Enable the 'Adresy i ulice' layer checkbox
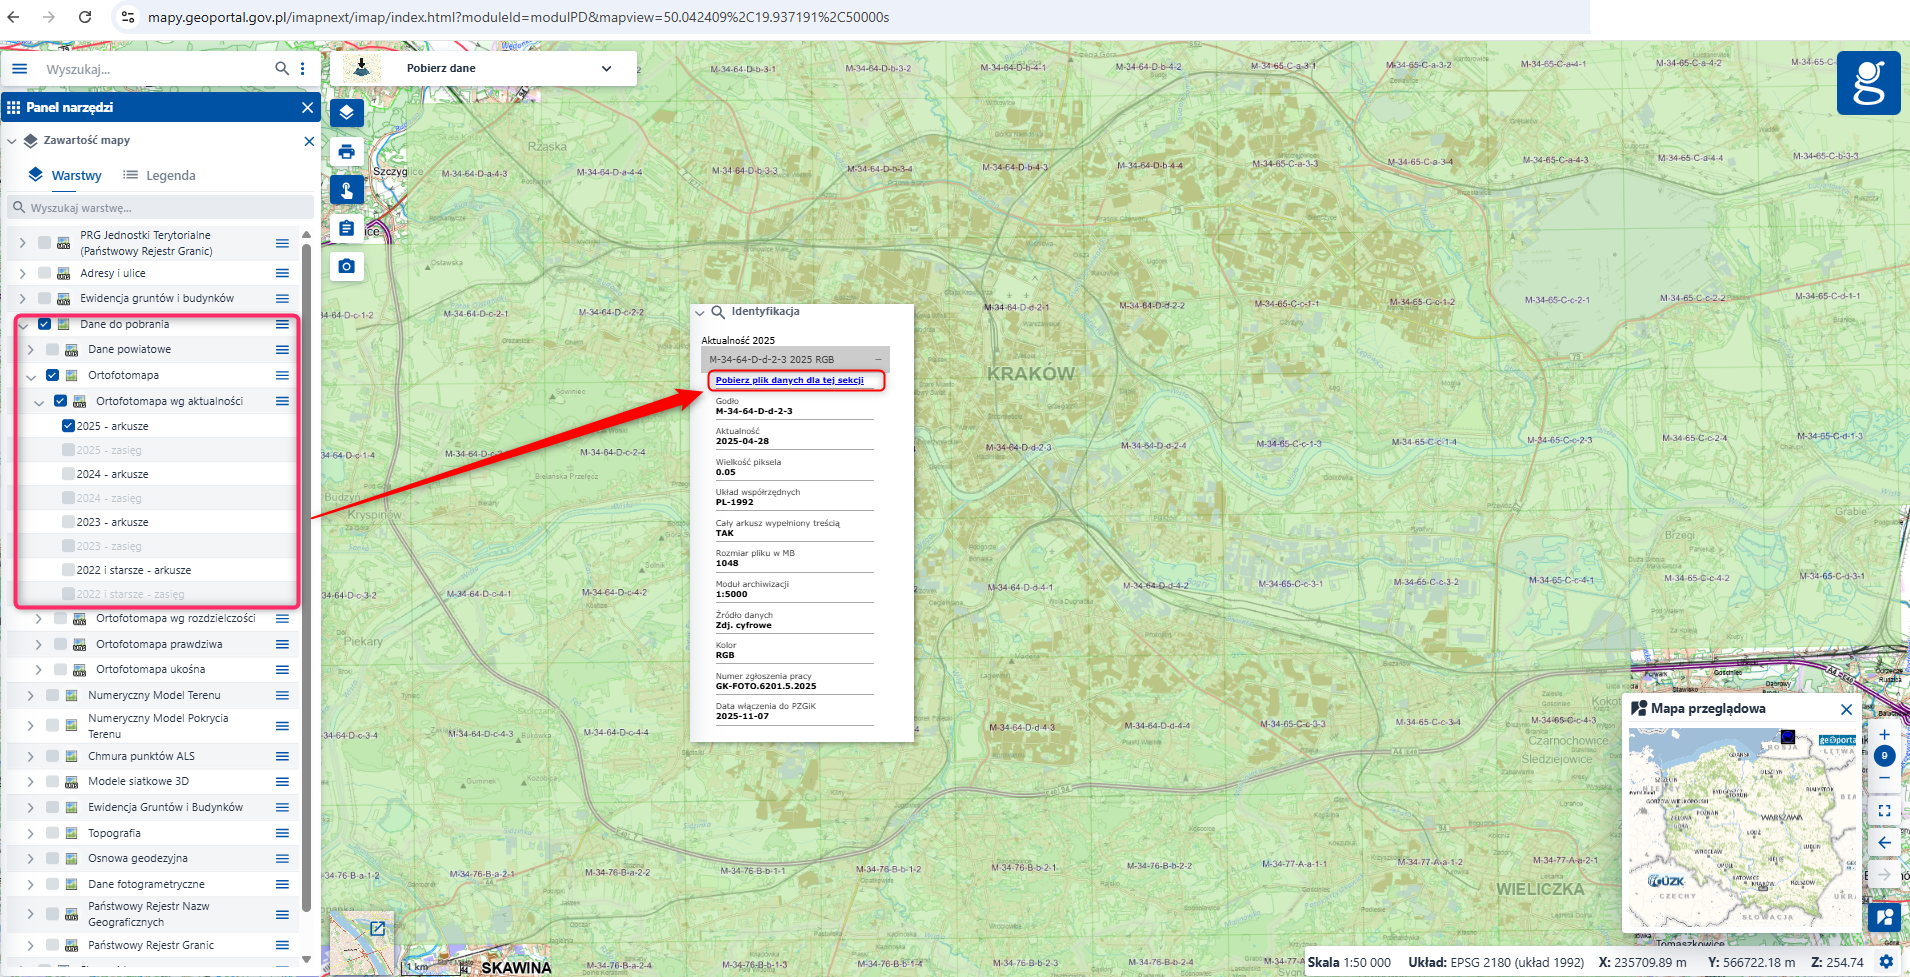Image resolution: width=1910 pixels, height=977 pixels. tap(44, 273)
